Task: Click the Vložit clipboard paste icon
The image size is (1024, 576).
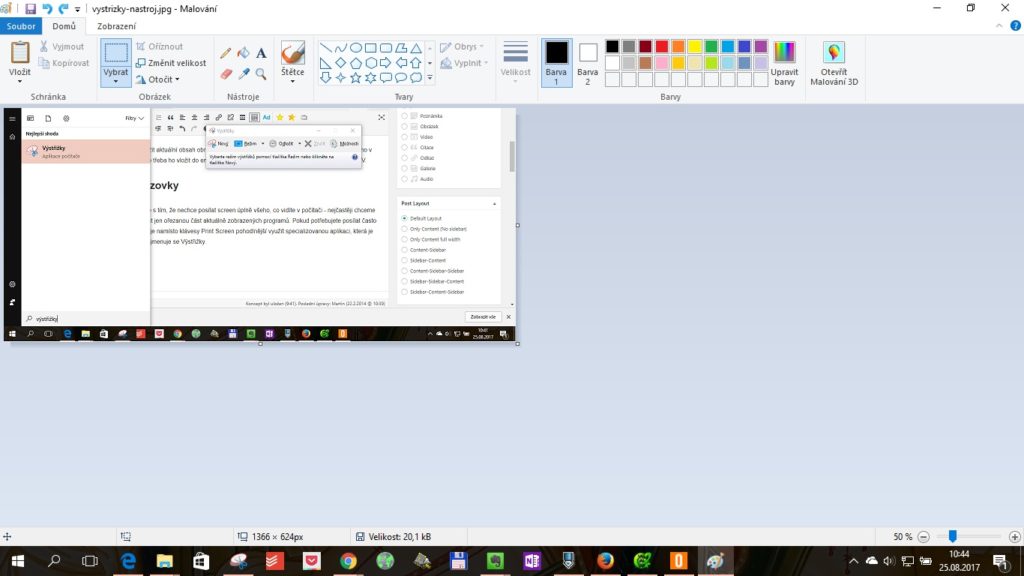Action: (x=20, y=52)
